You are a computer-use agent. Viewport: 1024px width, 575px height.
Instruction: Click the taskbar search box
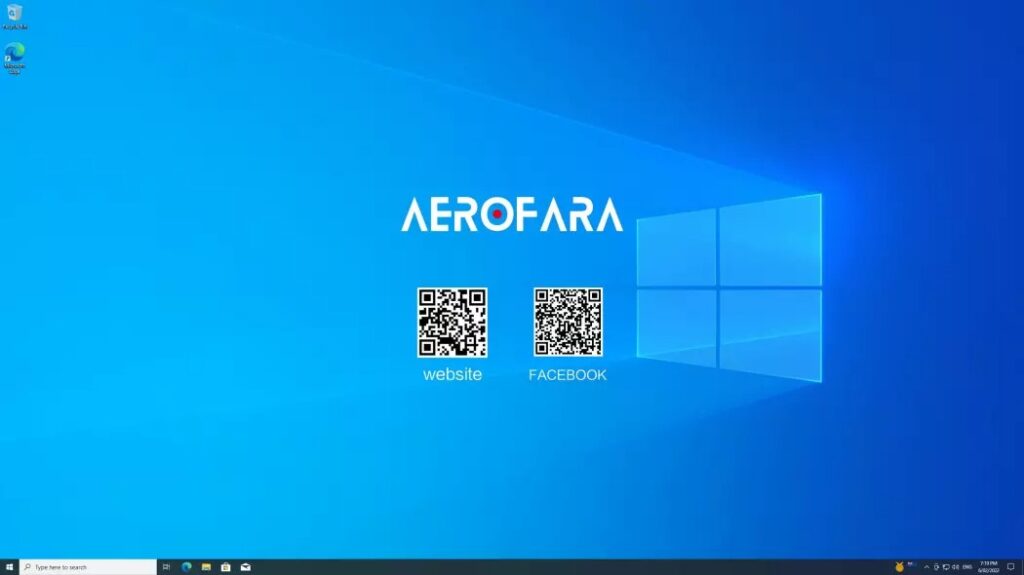coord(88,567)
